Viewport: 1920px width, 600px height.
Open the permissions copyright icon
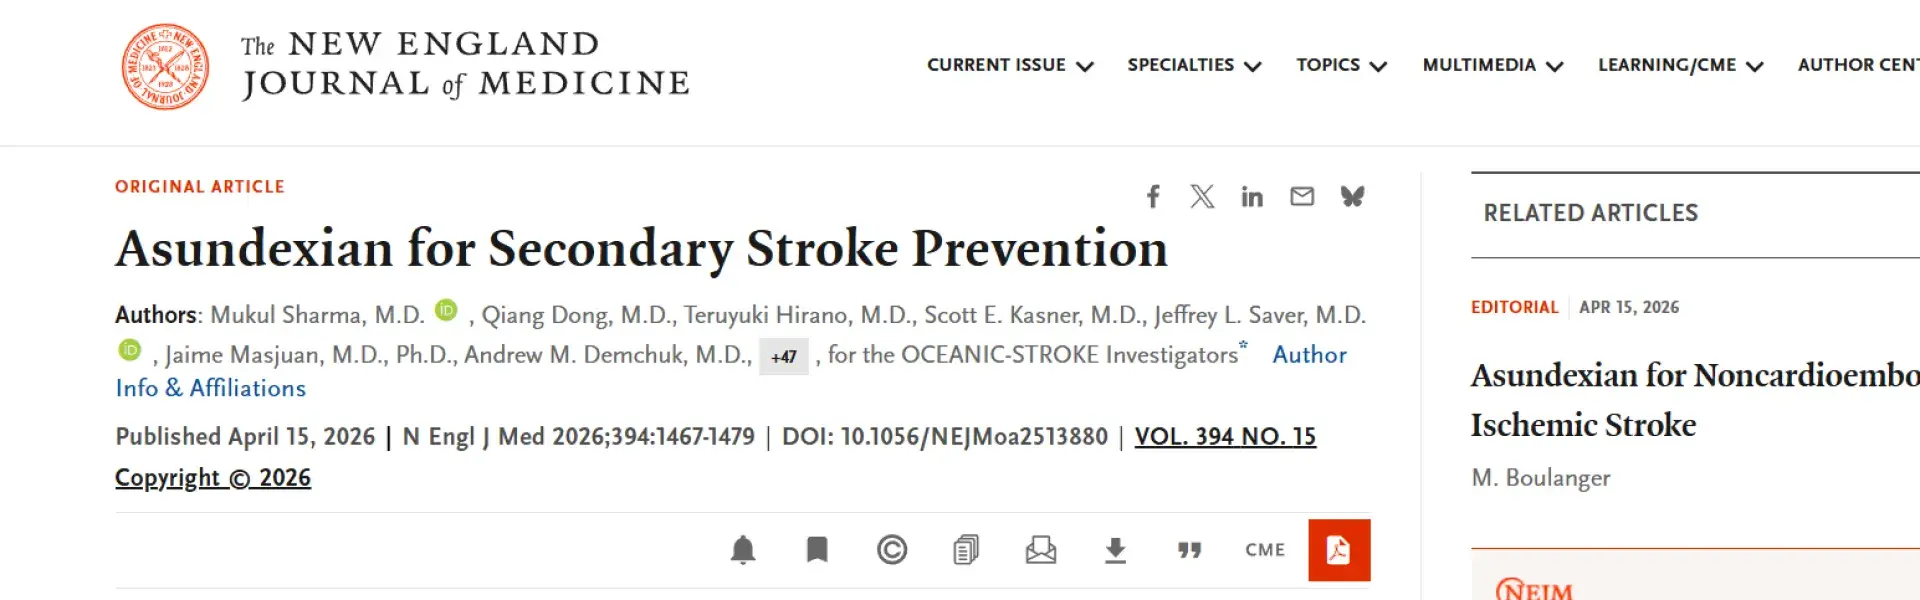coord(892,550)
